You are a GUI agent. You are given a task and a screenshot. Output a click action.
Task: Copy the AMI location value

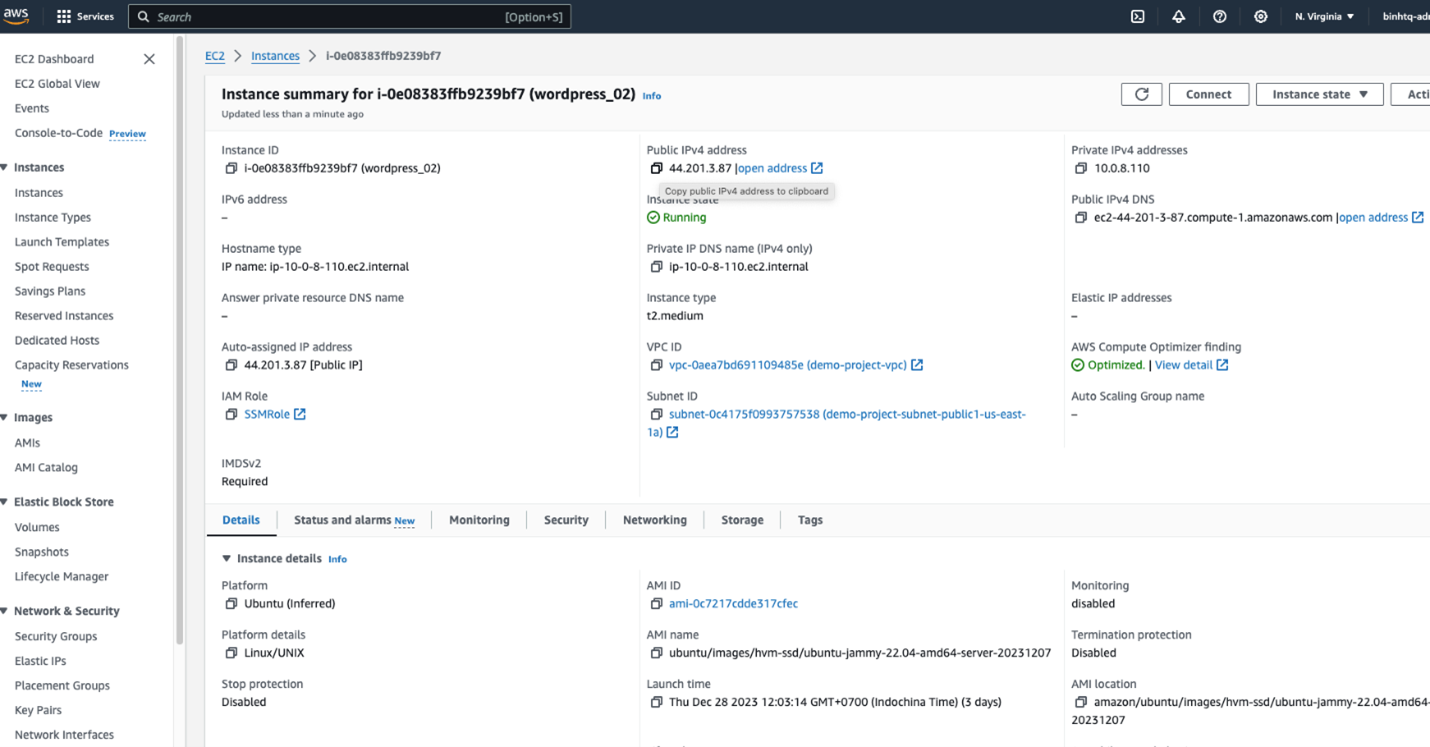coord(1080,702)
